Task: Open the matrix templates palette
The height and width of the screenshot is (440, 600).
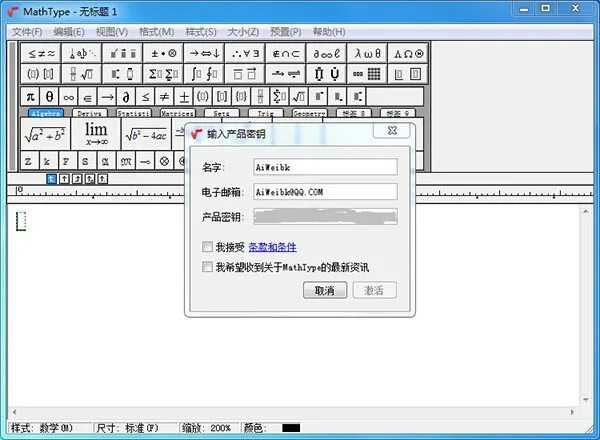Action: pos(367,74)
